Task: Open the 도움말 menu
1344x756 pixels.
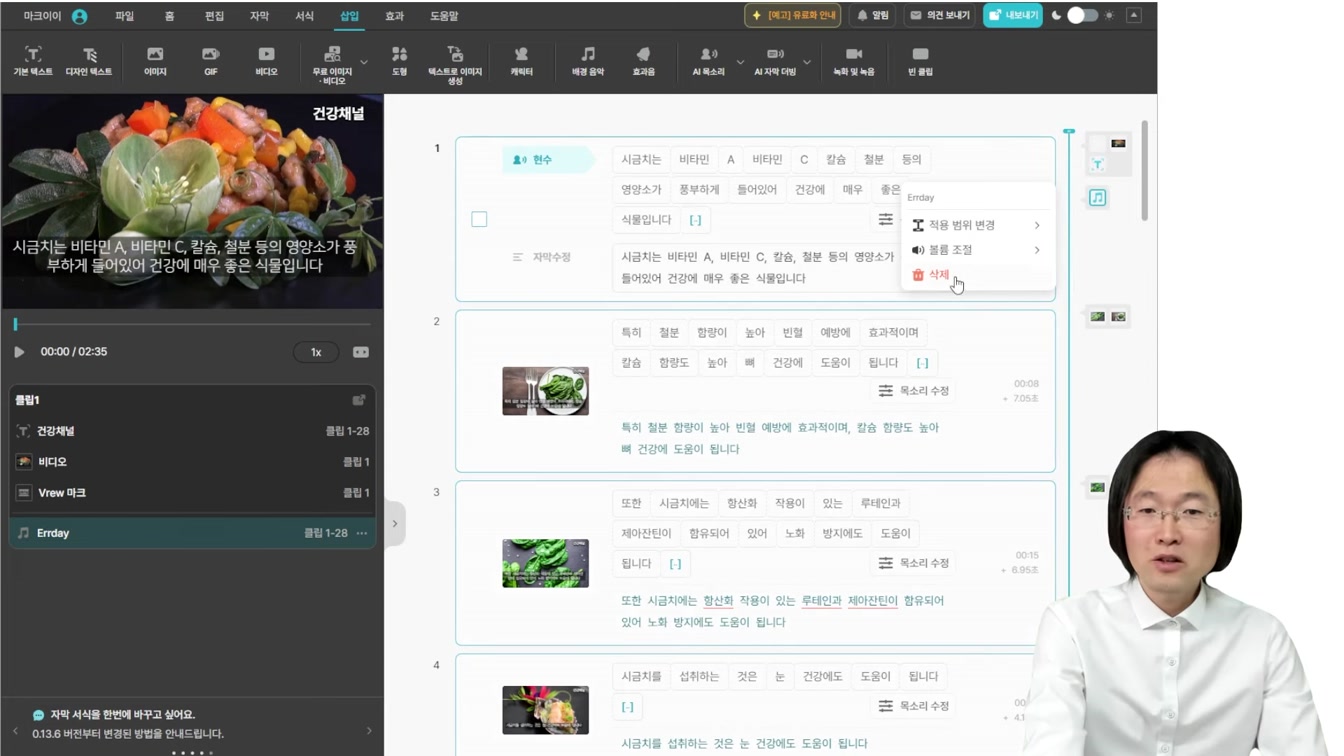Action: click(444, 16)
